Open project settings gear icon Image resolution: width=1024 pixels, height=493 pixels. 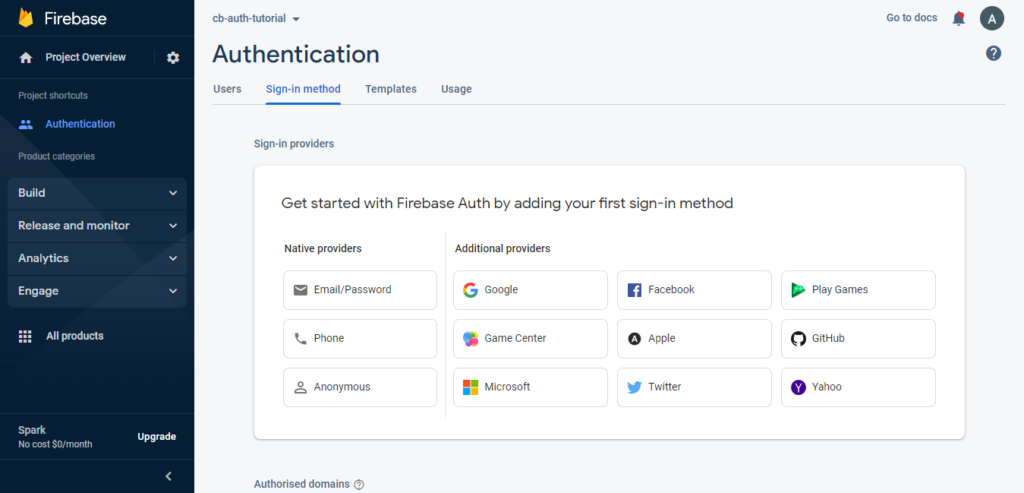pyautogui.click(x=172, y=57)
